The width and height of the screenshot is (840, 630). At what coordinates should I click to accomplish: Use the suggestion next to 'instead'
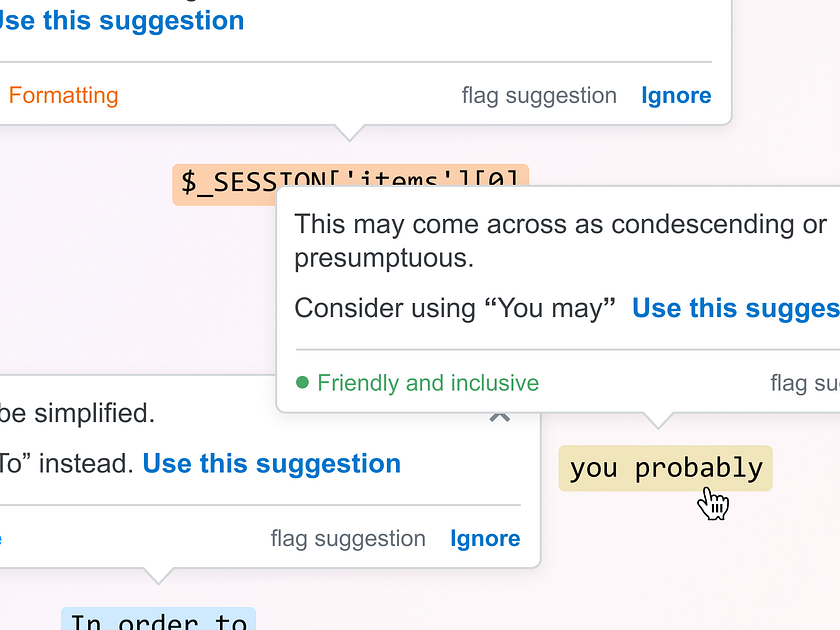coord(271,464)
